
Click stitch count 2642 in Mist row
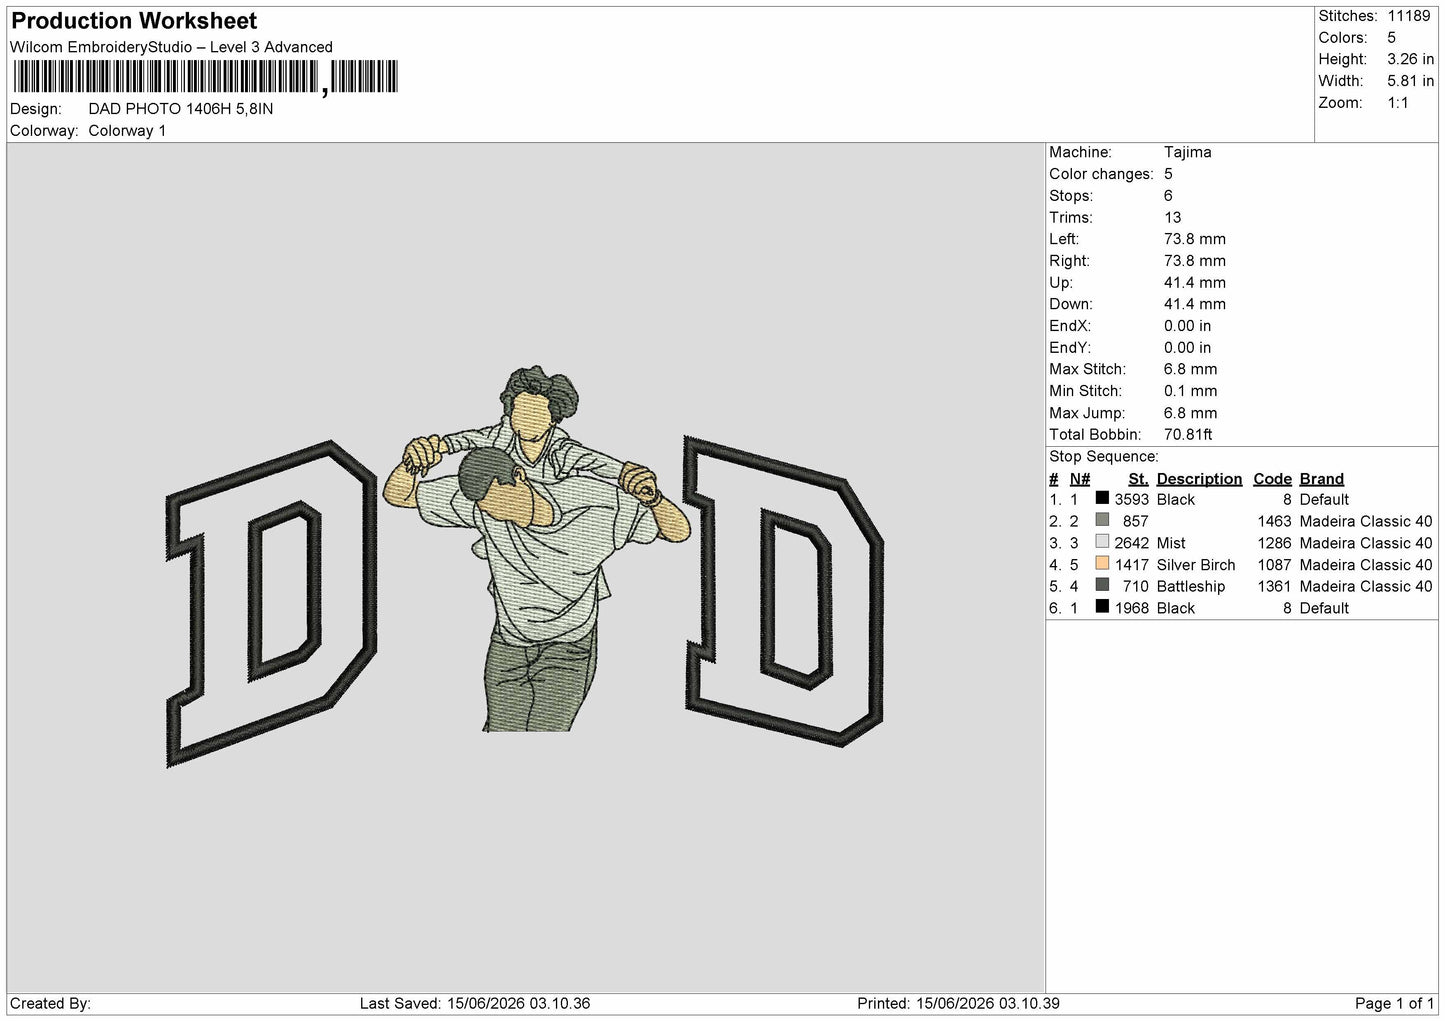tap(1132, 543)
